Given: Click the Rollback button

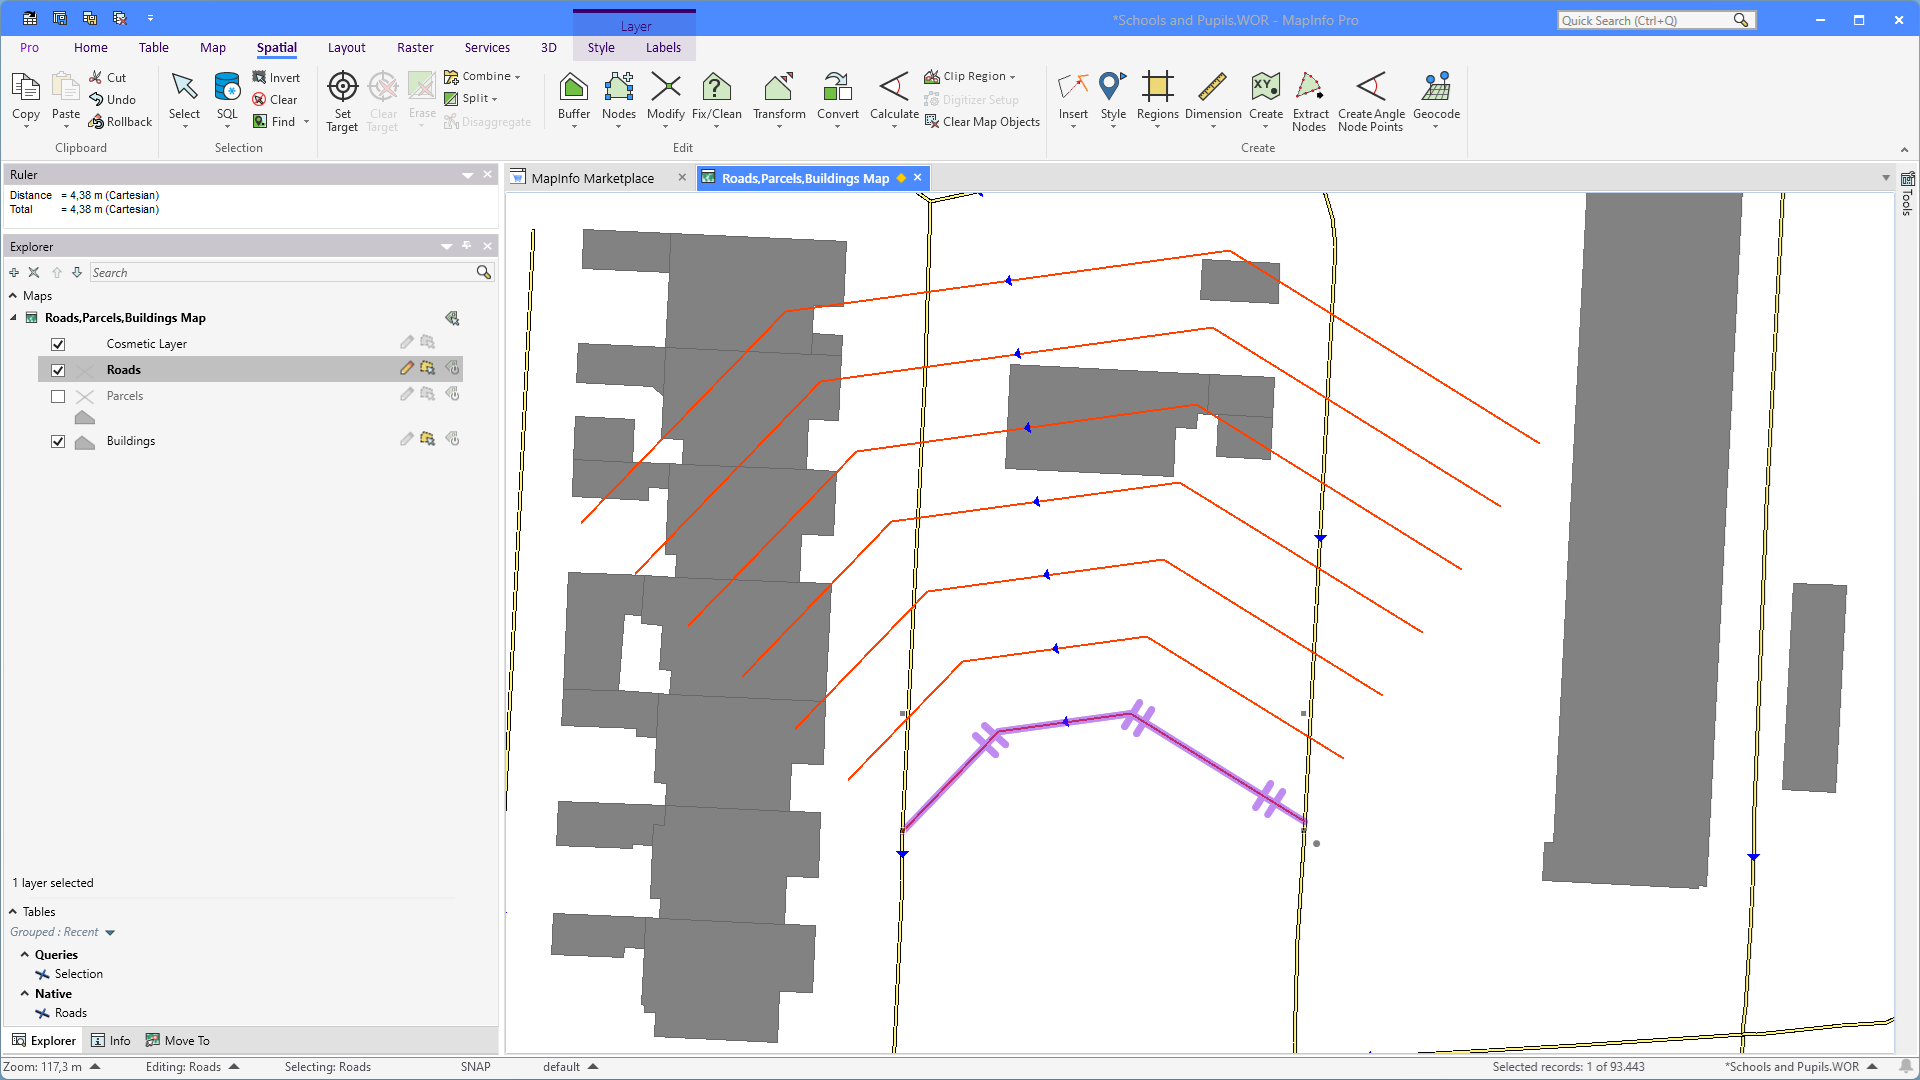Looking at the screenshot, I should click(x=120, y=122).
